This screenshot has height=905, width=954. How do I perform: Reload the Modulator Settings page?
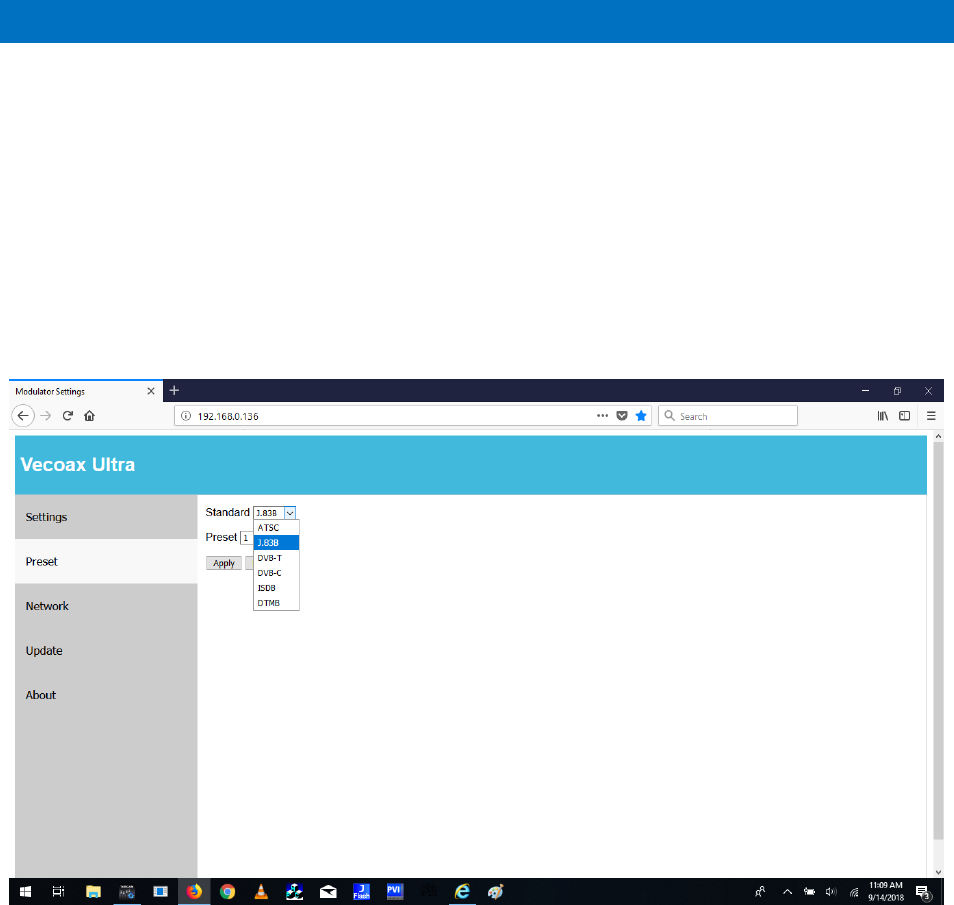pyautogui.click(x=68, y=416)
